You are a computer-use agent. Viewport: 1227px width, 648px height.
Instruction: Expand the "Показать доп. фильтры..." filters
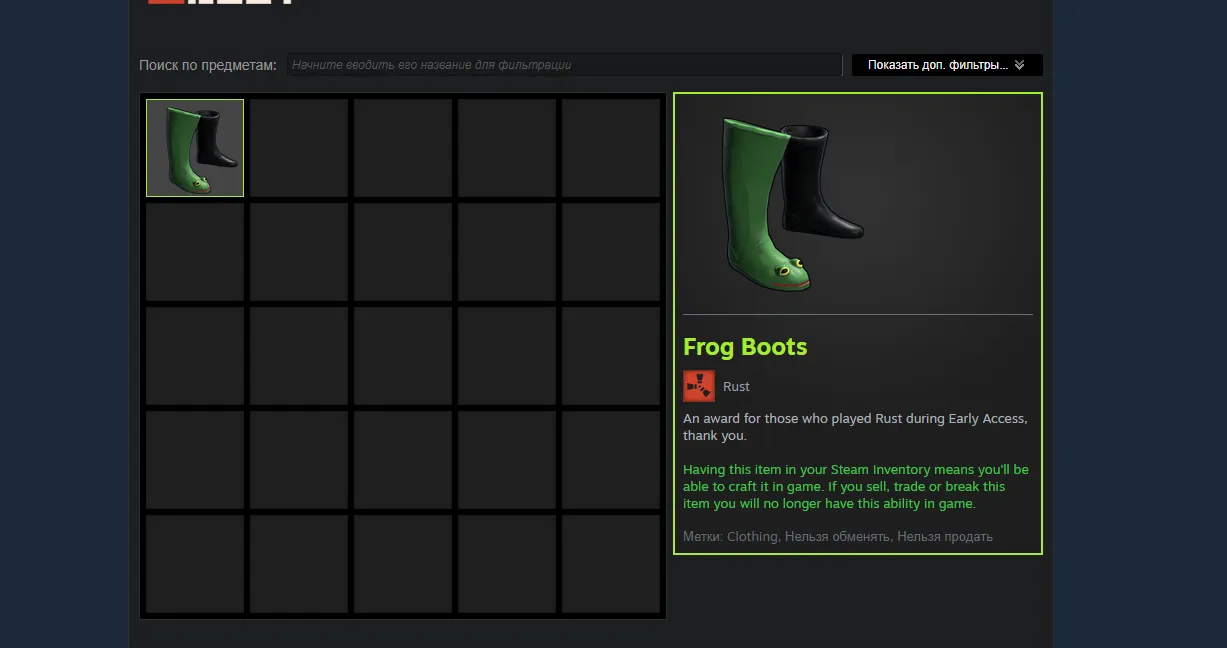(947, 65)
